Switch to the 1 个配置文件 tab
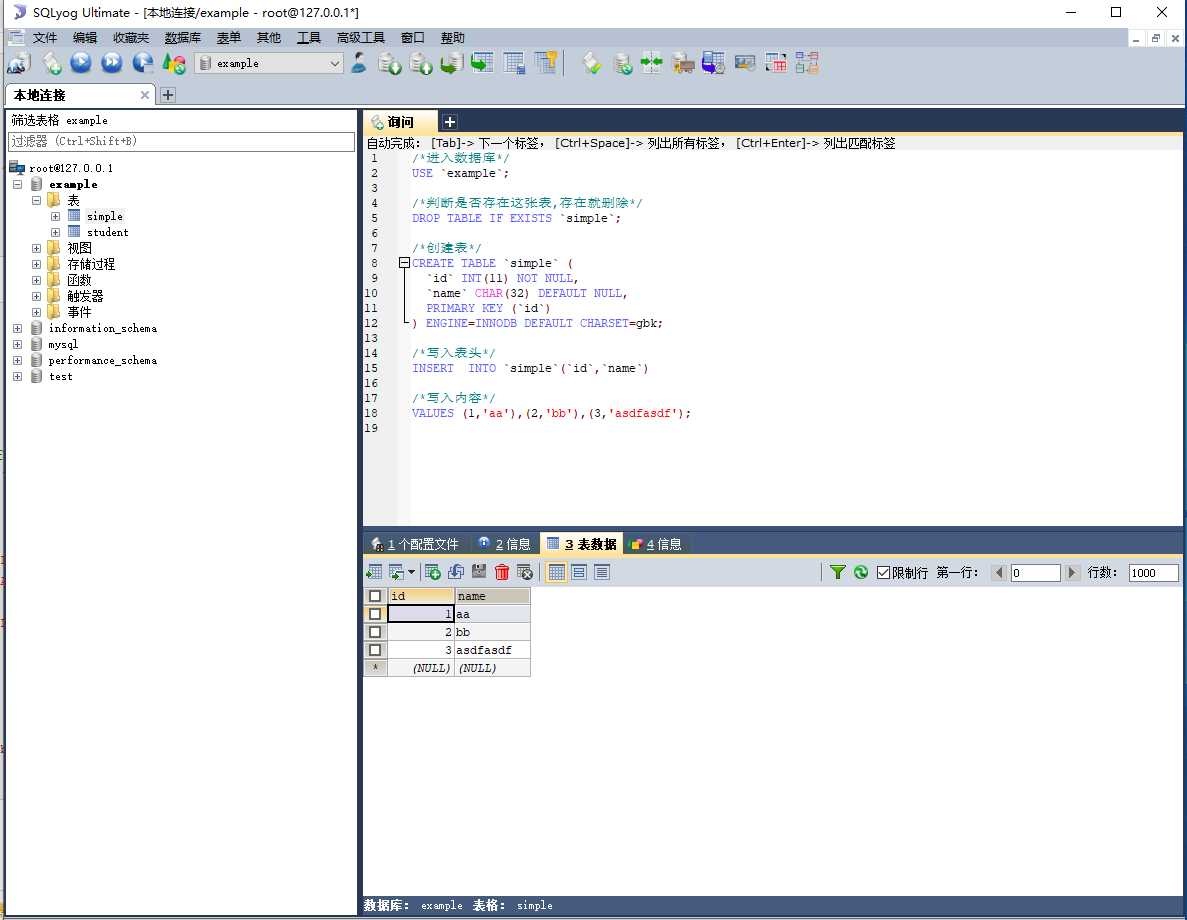 click(x=415, y=544)
